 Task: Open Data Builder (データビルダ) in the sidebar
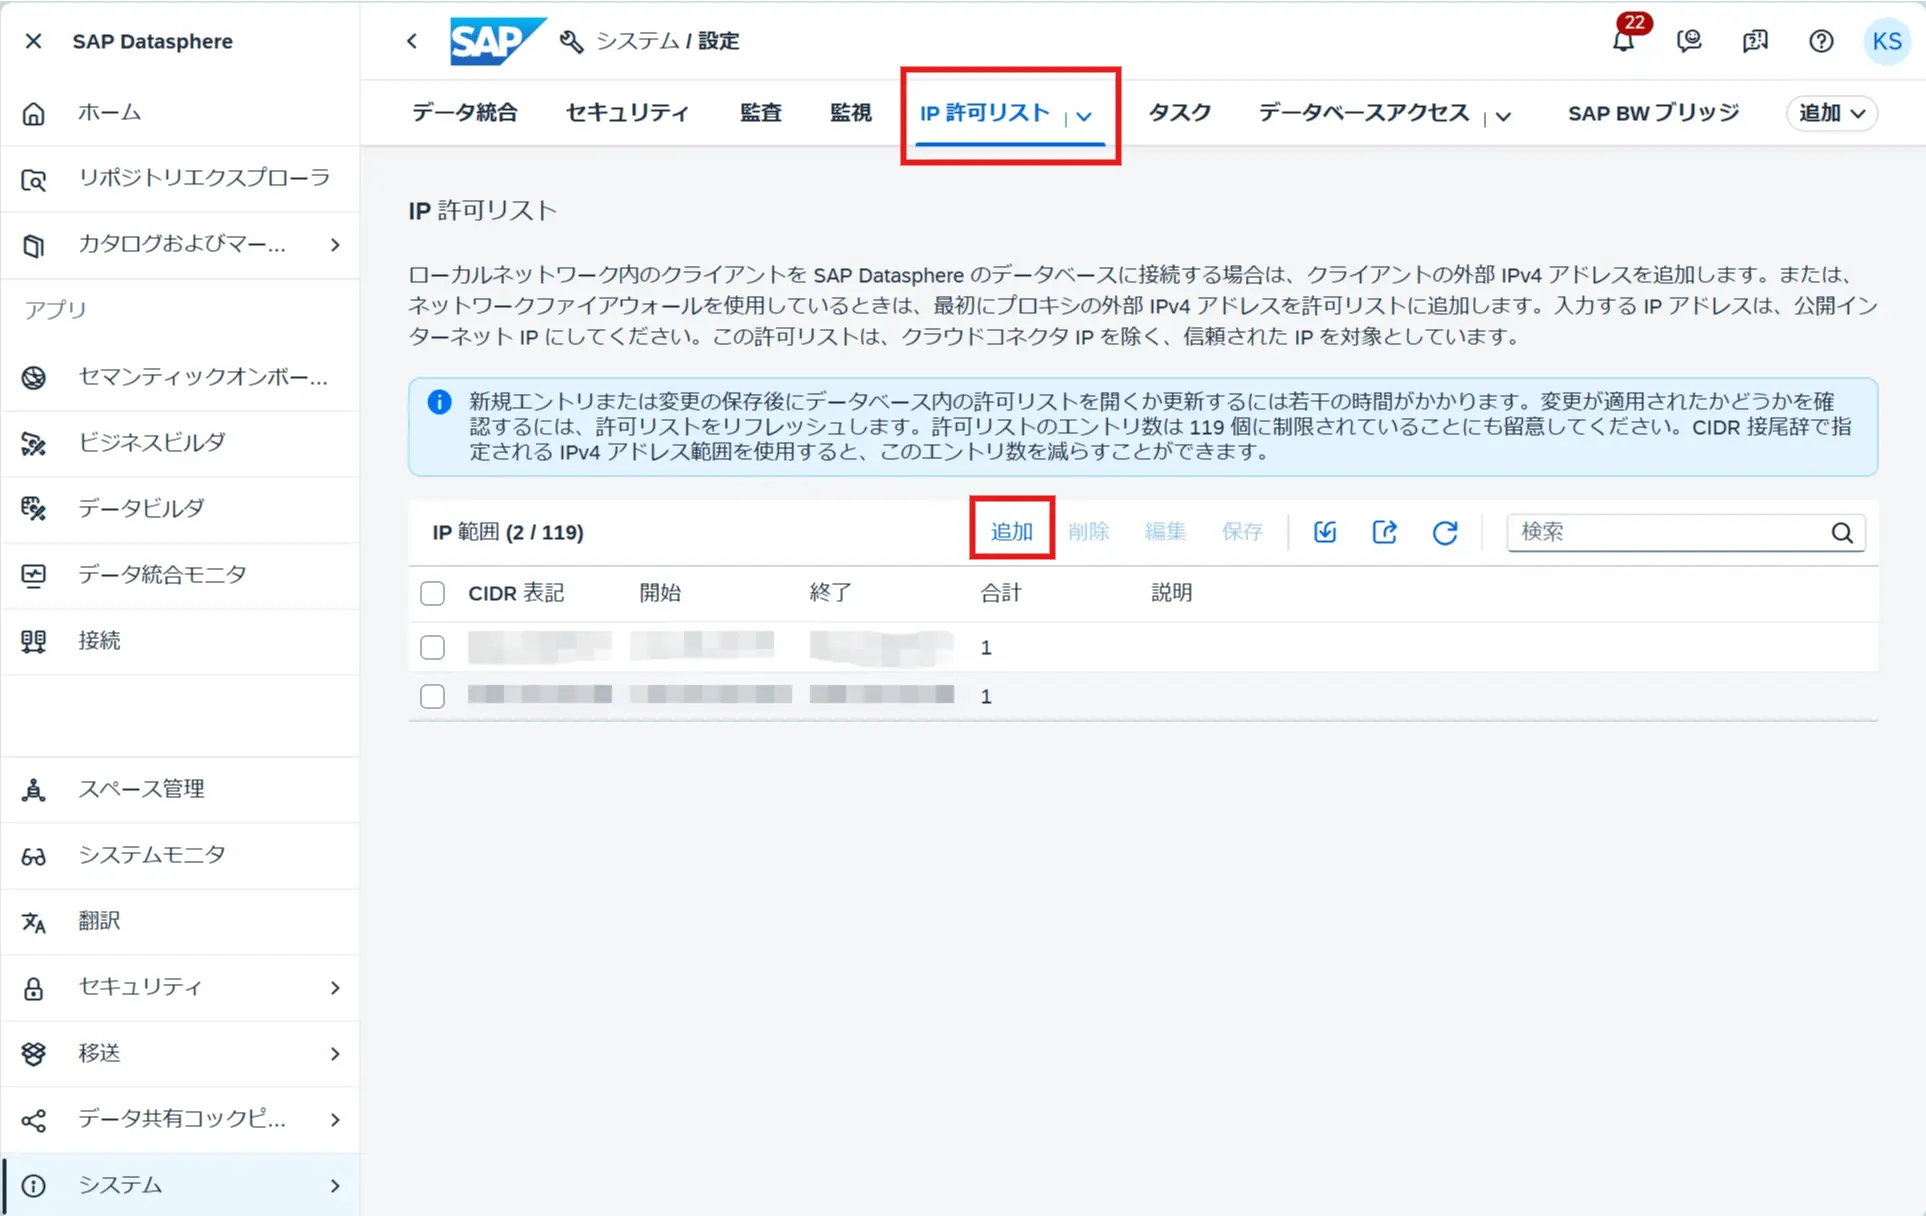pos(141,508)
